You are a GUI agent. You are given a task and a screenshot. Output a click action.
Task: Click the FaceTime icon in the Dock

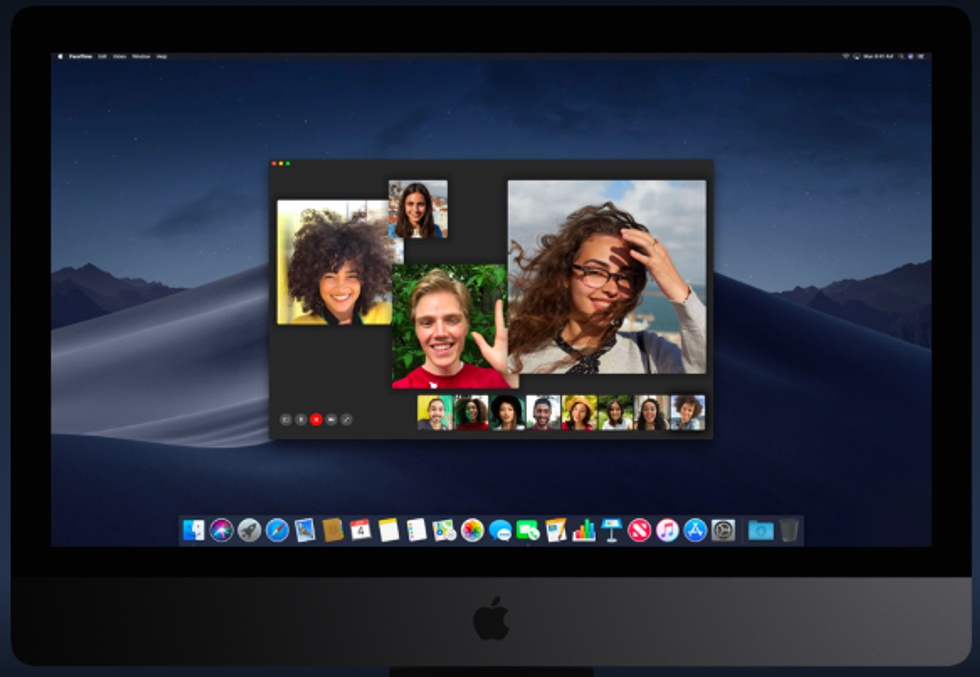point(528,530)
